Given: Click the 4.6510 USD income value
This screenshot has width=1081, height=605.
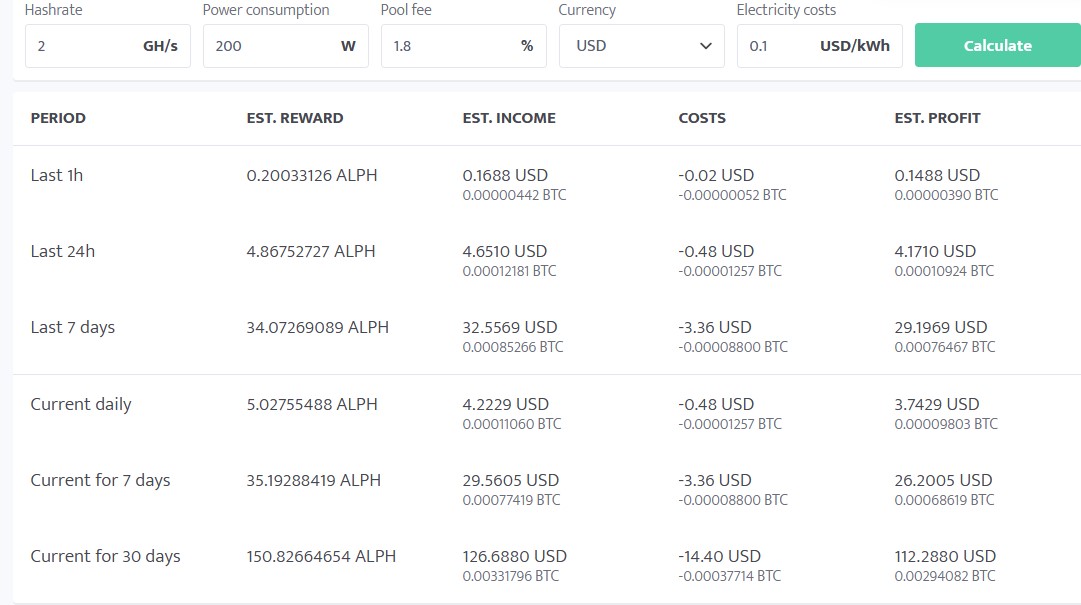Looking at the screenshot, I should [x=505, y=251].
